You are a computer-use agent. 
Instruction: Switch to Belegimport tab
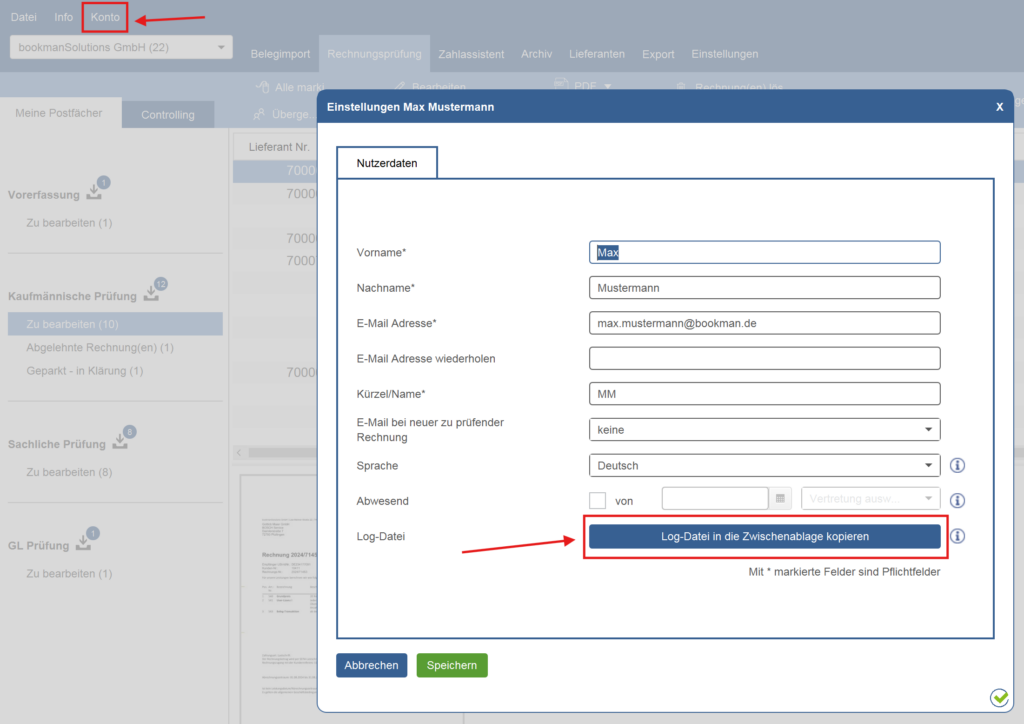click(x=280, y=54)
